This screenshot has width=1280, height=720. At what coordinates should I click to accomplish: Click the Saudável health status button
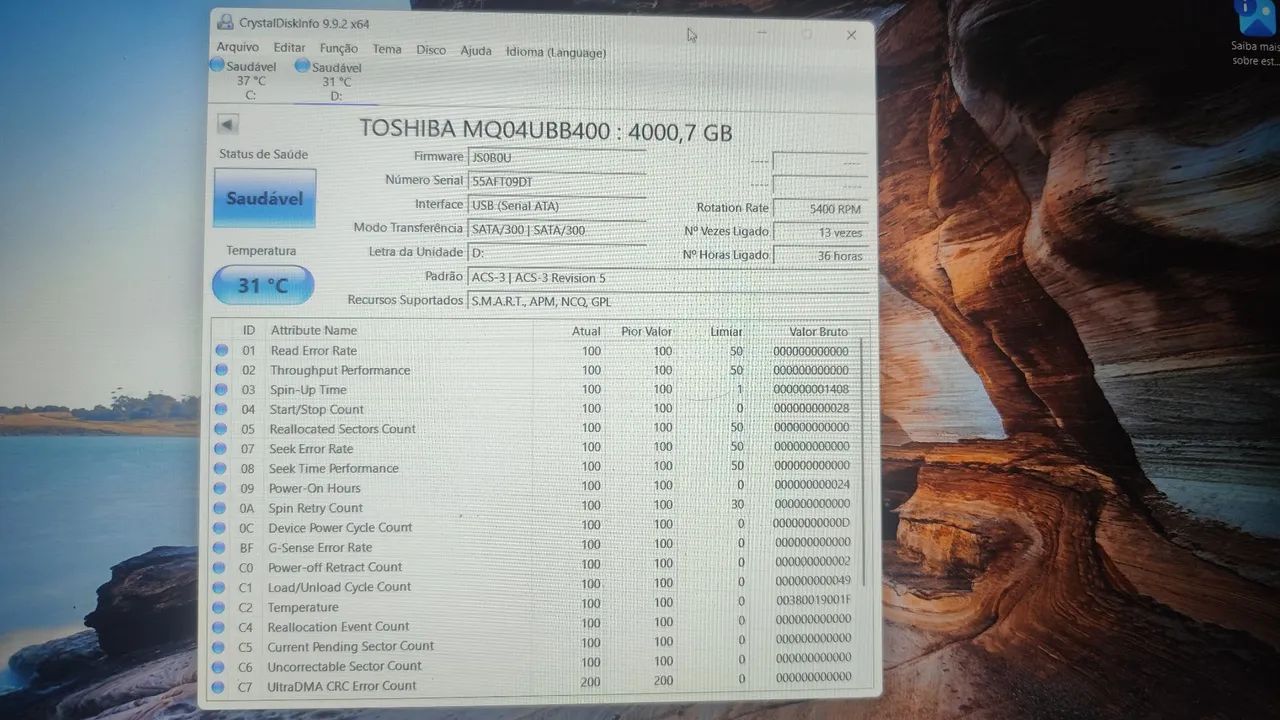click(265, 198)
